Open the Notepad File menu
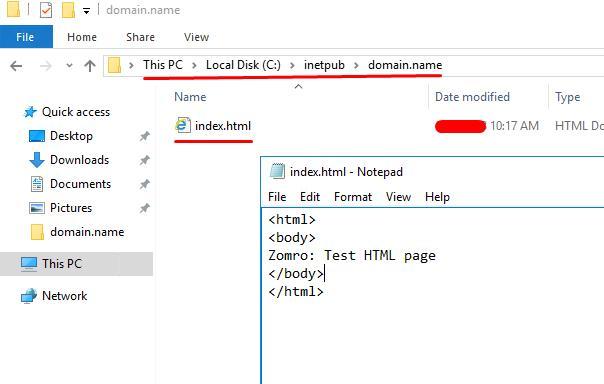The width and height of the screenshot is (604, 384). click(277, 197)
